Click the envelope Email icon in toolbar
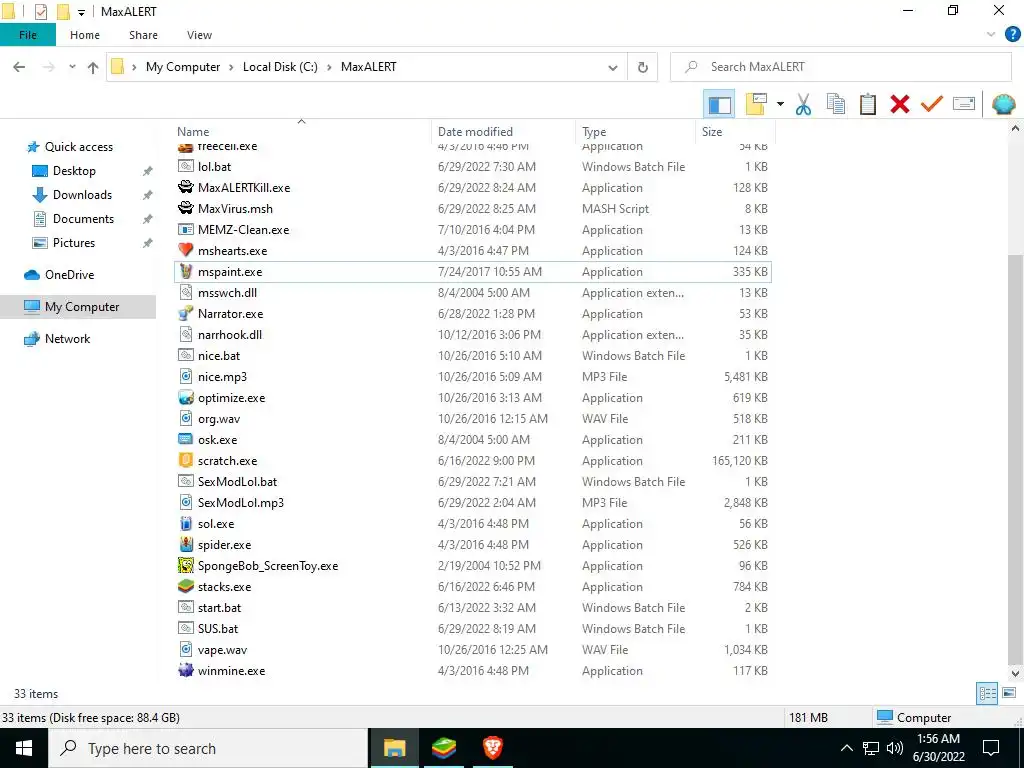The width and height of the screenshot is (1024, 768). (963, 104)
